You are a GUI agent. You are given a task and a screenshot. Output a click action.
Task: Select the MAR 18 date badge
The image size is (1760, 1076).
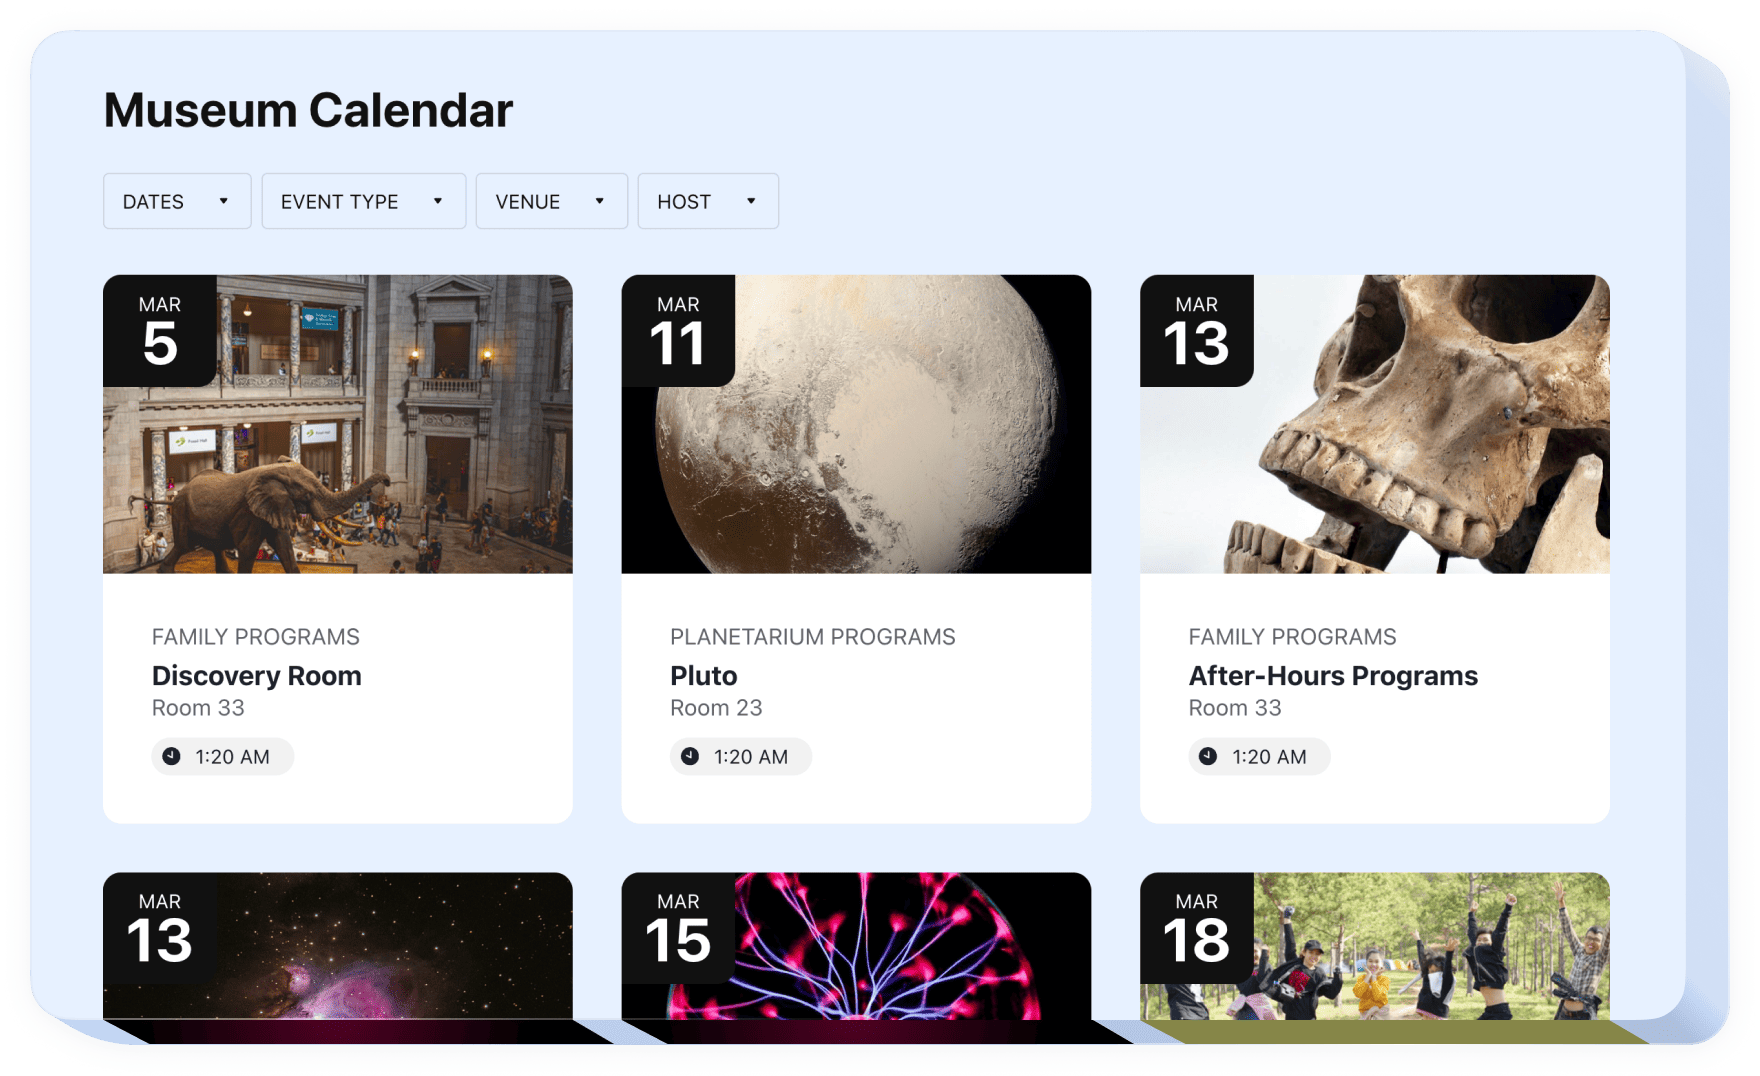pos(1196,928)
